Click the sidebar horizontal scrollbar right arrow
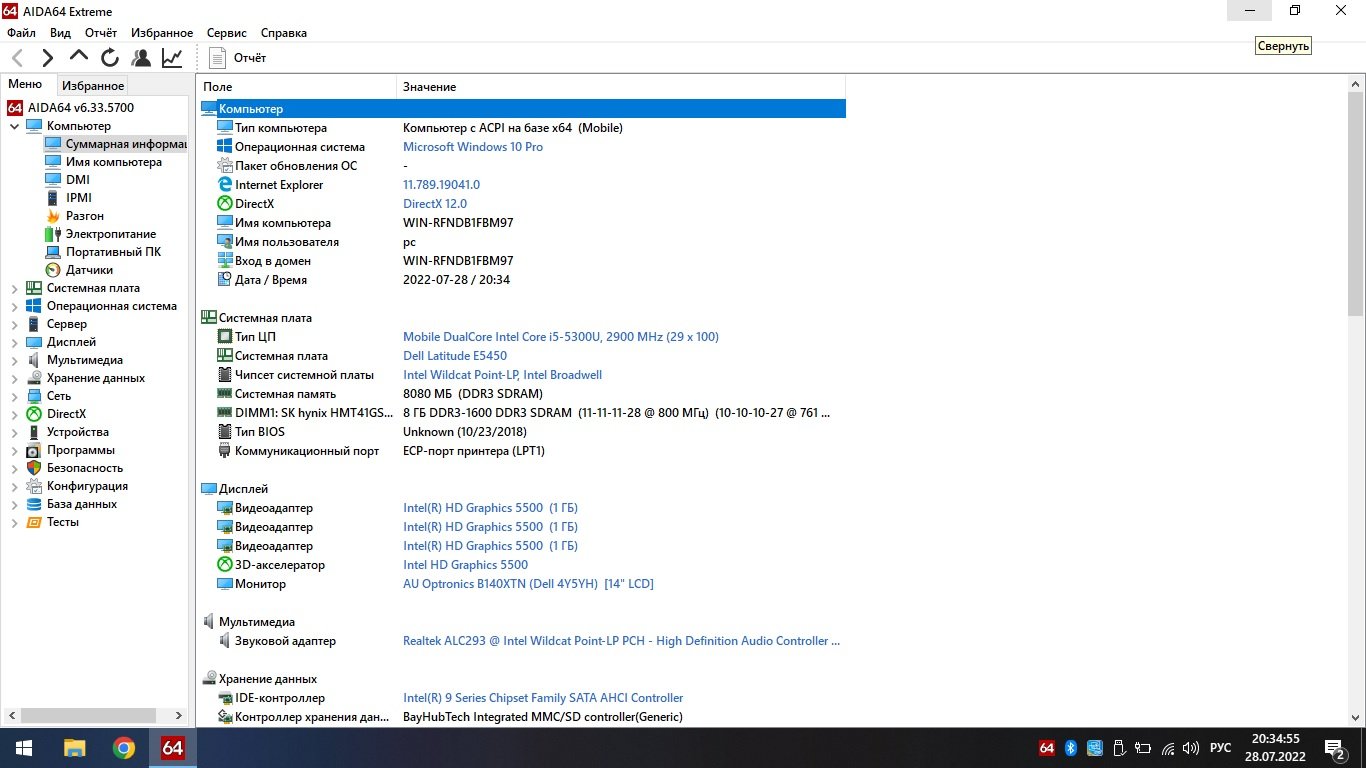1366x768 pixels. [x=180, y=716]
